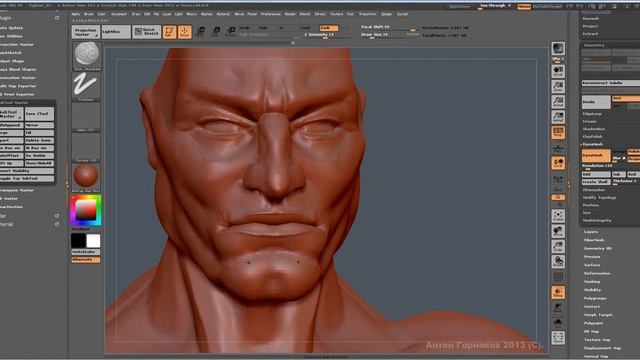Select the Move transform icon in top shelf
Viewport: 640px width, 360px height.
click(200, 31)
